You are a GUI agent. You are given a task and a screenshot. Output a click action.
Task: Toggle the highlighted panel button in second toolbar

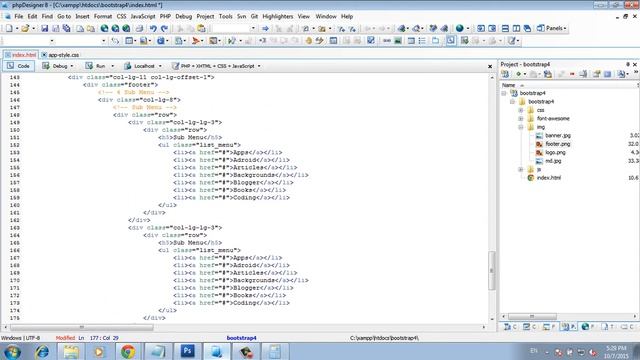pos(451,41)
